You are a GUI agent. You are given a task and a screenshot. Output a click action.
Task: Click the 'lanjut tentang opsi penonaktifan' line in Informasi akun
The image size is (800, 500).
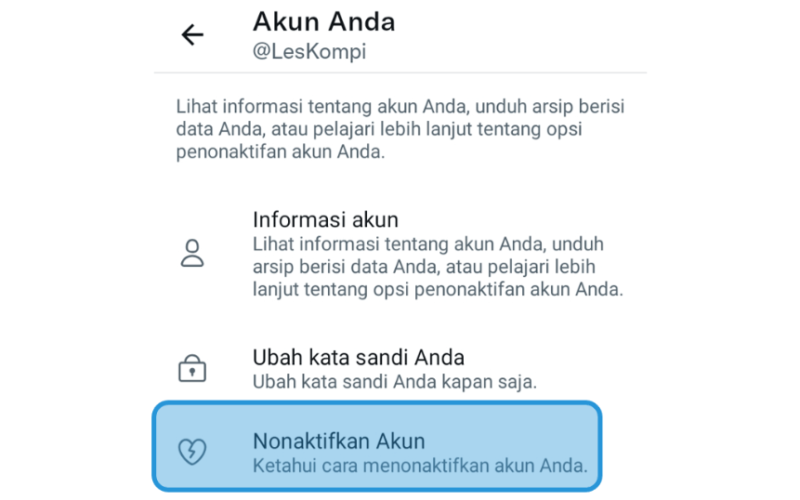438,290
